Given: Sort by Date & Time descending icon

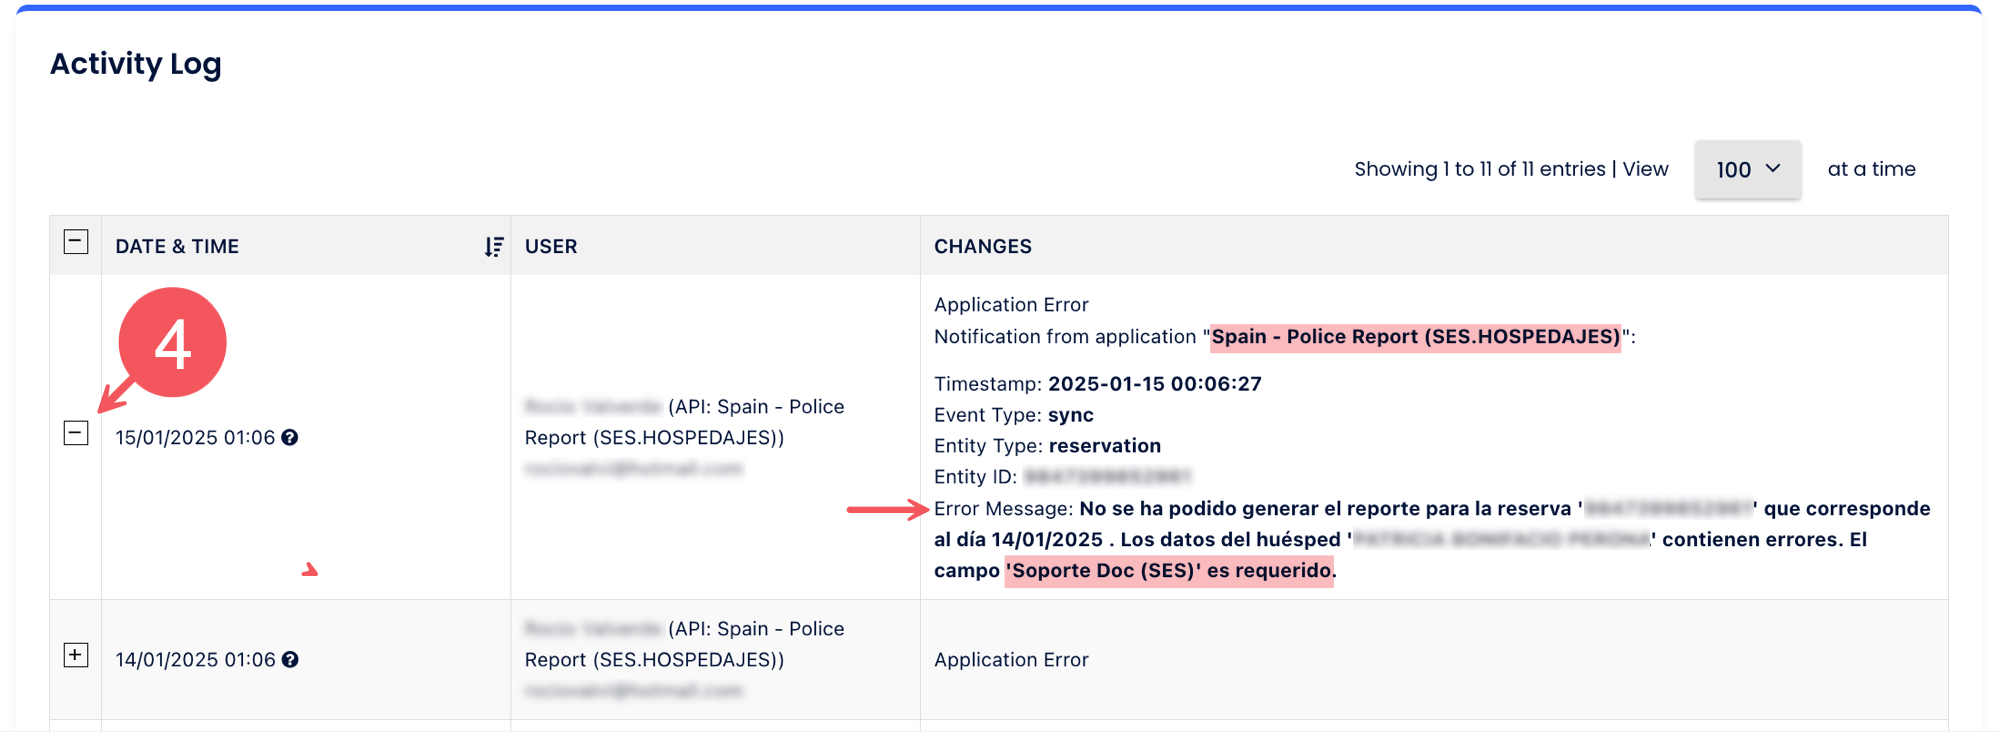Looking at the screenshot, I should 493,247.
